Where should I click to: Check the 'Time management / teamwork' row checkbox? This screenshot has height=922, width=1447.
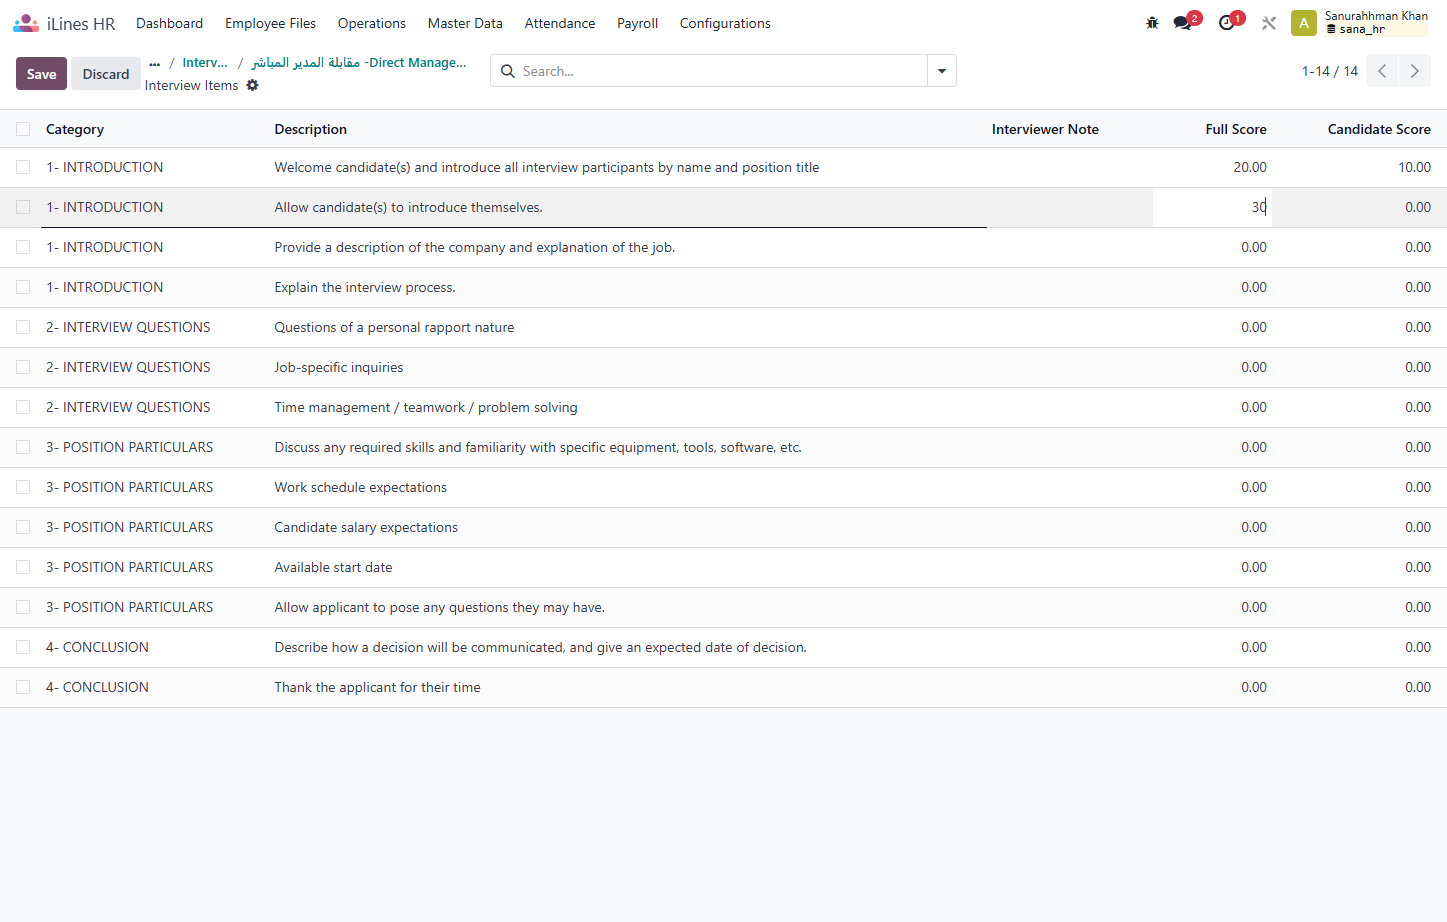pyautogui.click(x=23, y=407)
